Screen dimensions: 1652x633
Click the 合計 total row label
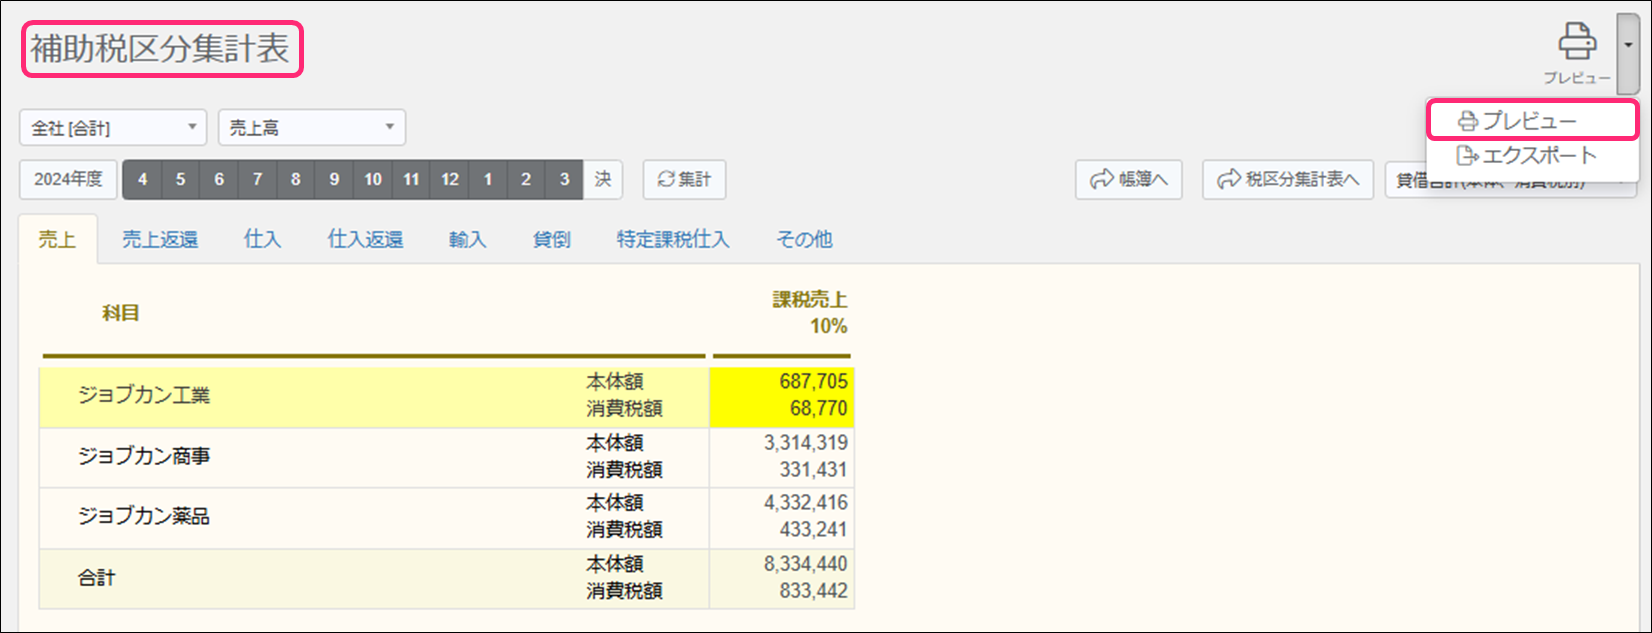click(x=97, y=577)
